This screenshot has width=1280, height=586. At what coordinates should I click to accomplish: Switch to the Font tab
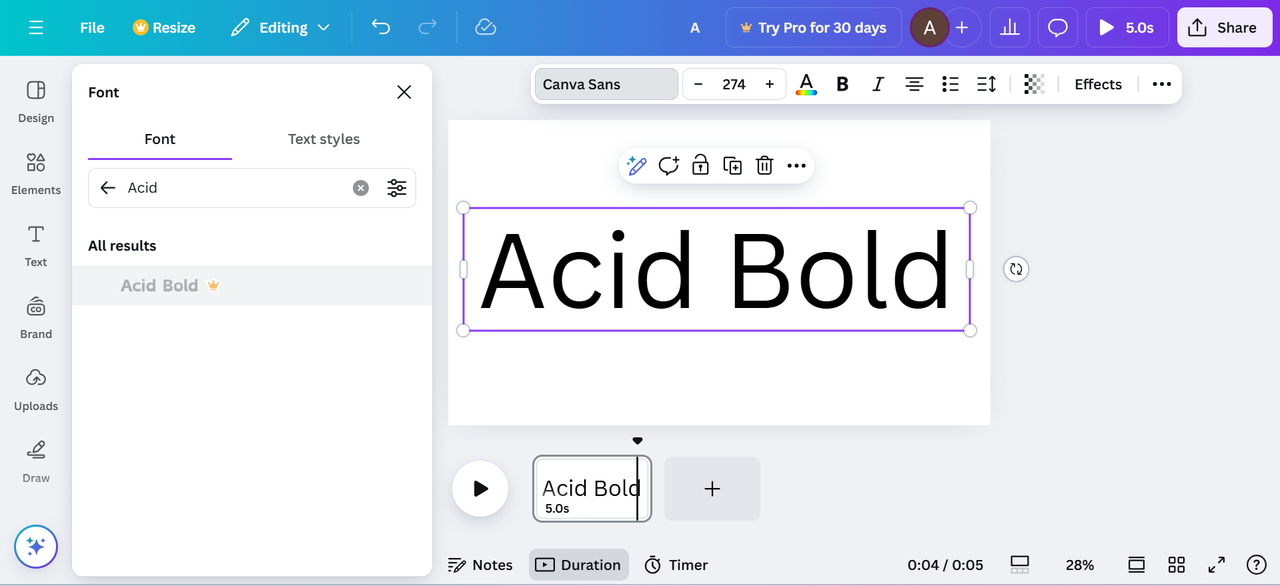click(160, 139)
